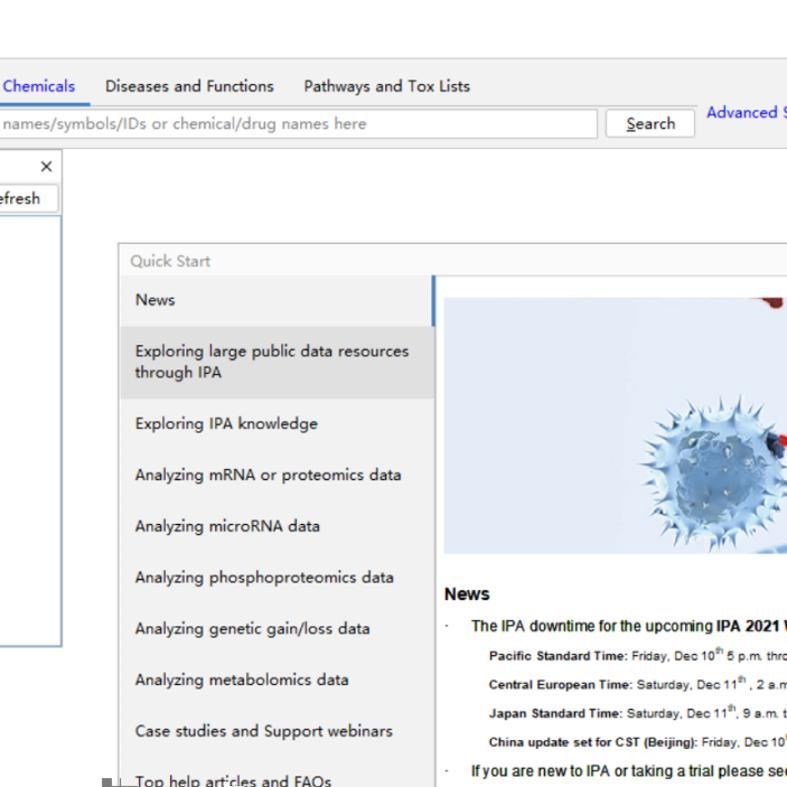The height and width of the screenshot is (787, 787).
Task: Select Analyzing mRNA or proteomics data
Action: [x=277, y=475]
